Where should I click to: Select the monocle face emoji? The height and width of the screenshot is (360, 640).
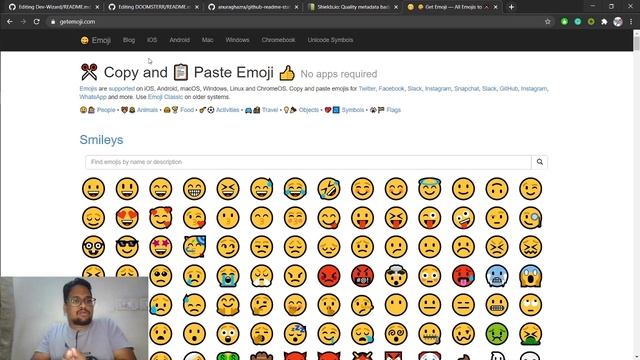coord(531,218)
